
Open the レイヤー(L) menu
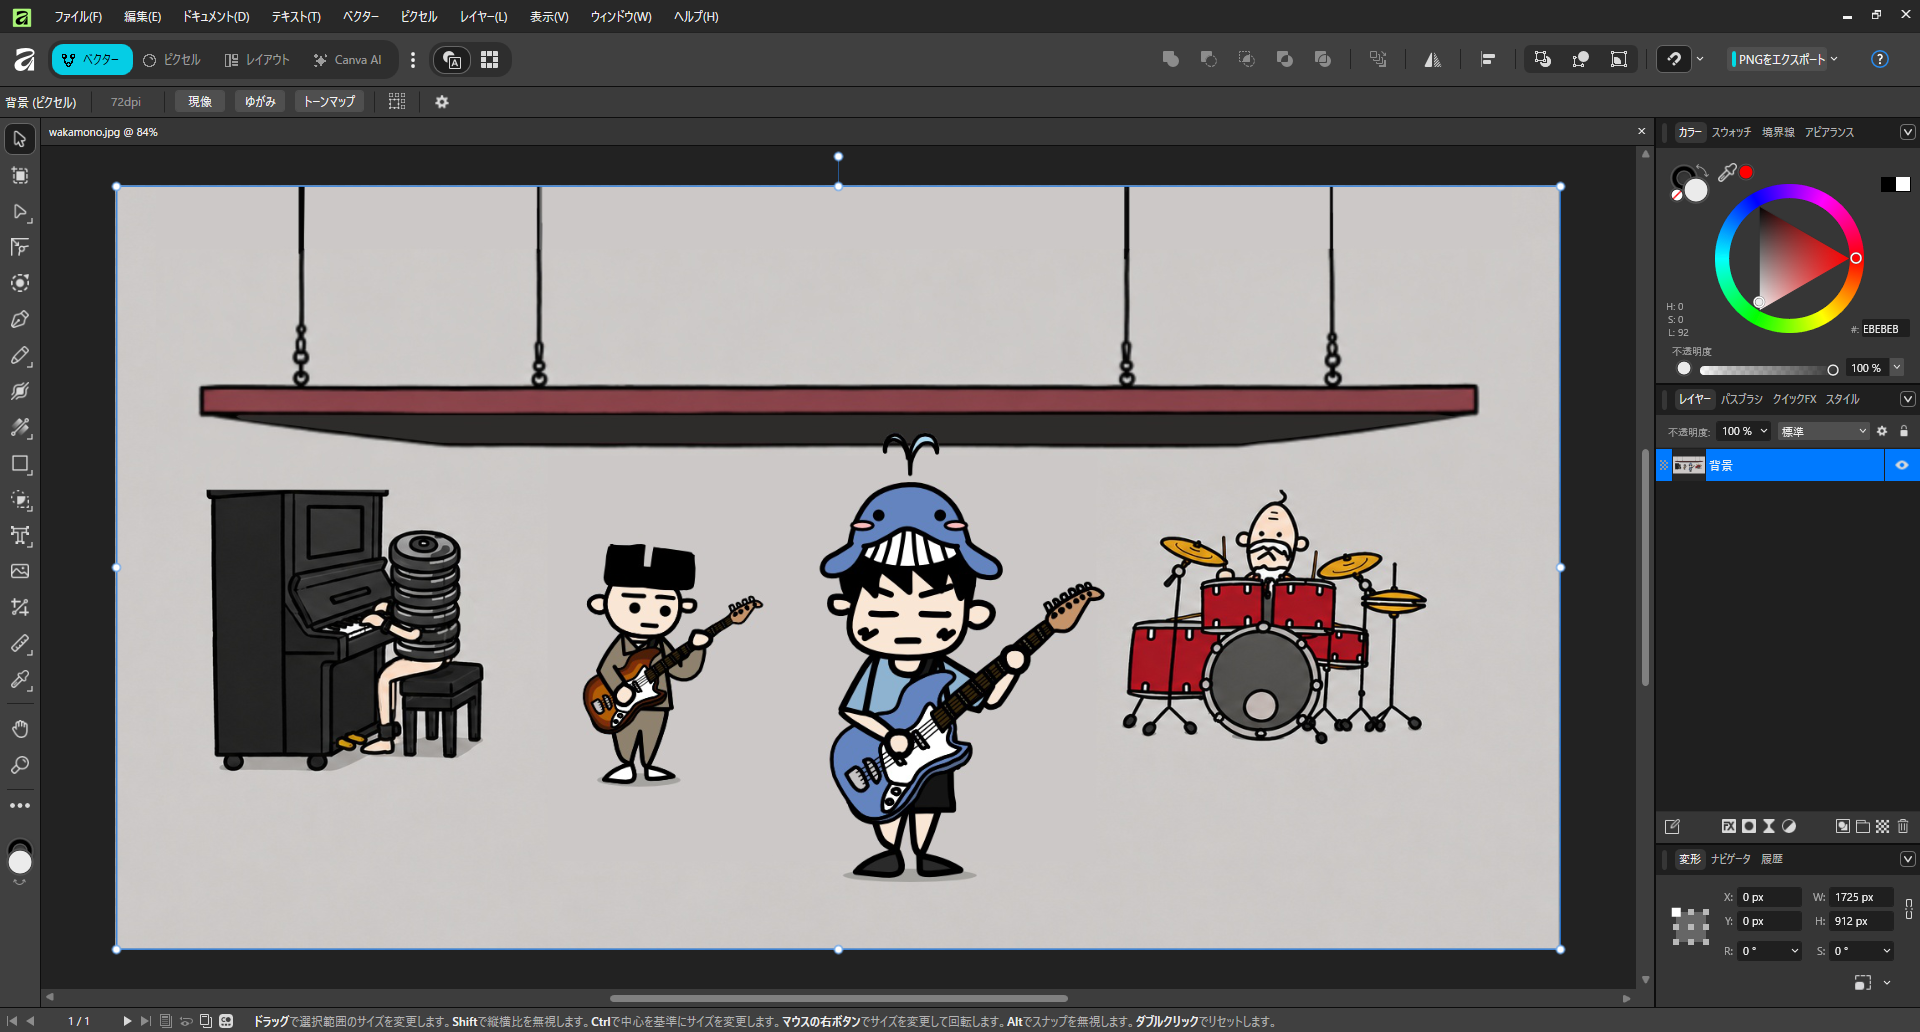pyautogui.click(x=483, y=16)
